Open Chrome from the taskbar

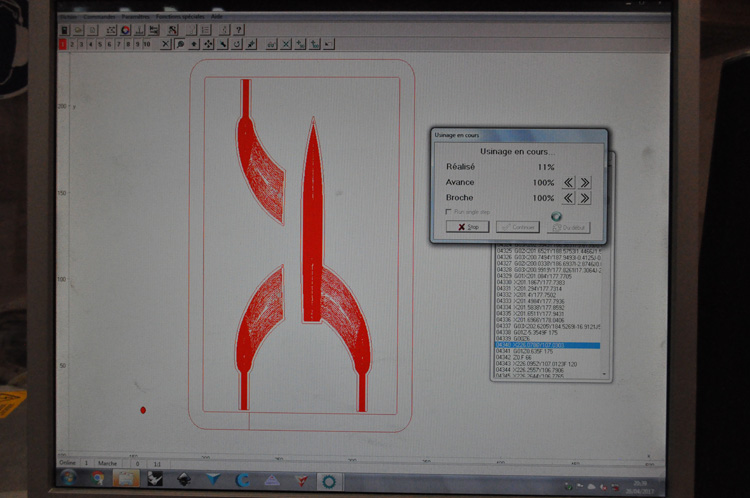98,478
